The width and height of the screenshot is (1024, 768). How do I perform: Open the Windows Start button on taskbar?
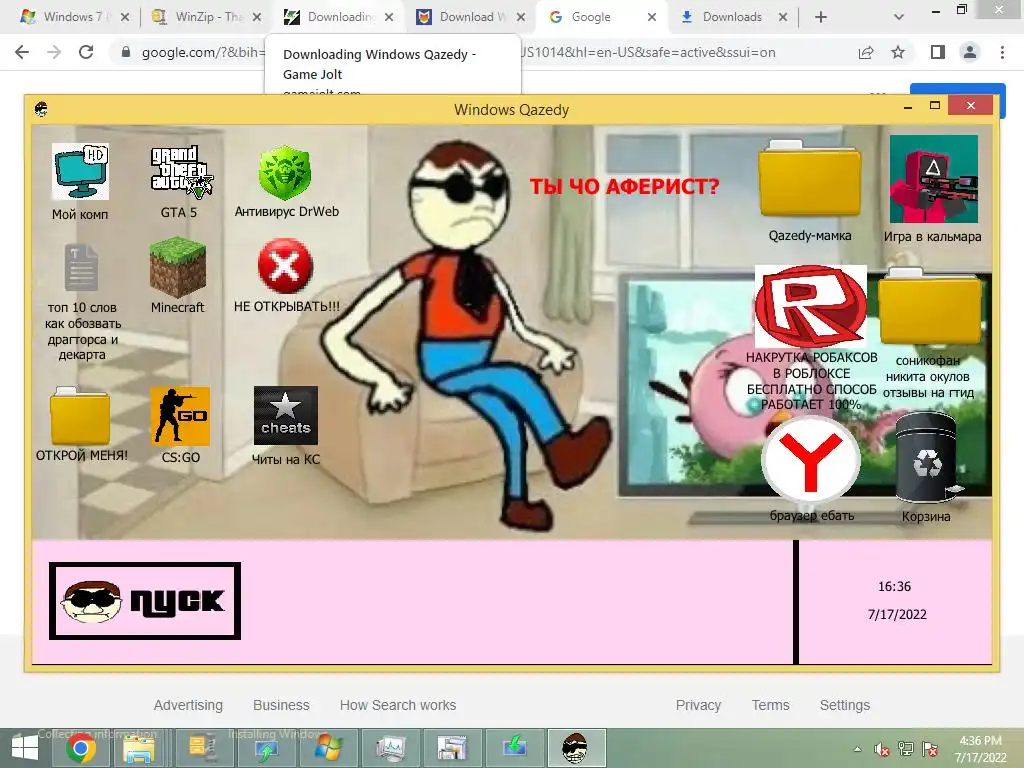pyautogui.click(x=25, y=748)
